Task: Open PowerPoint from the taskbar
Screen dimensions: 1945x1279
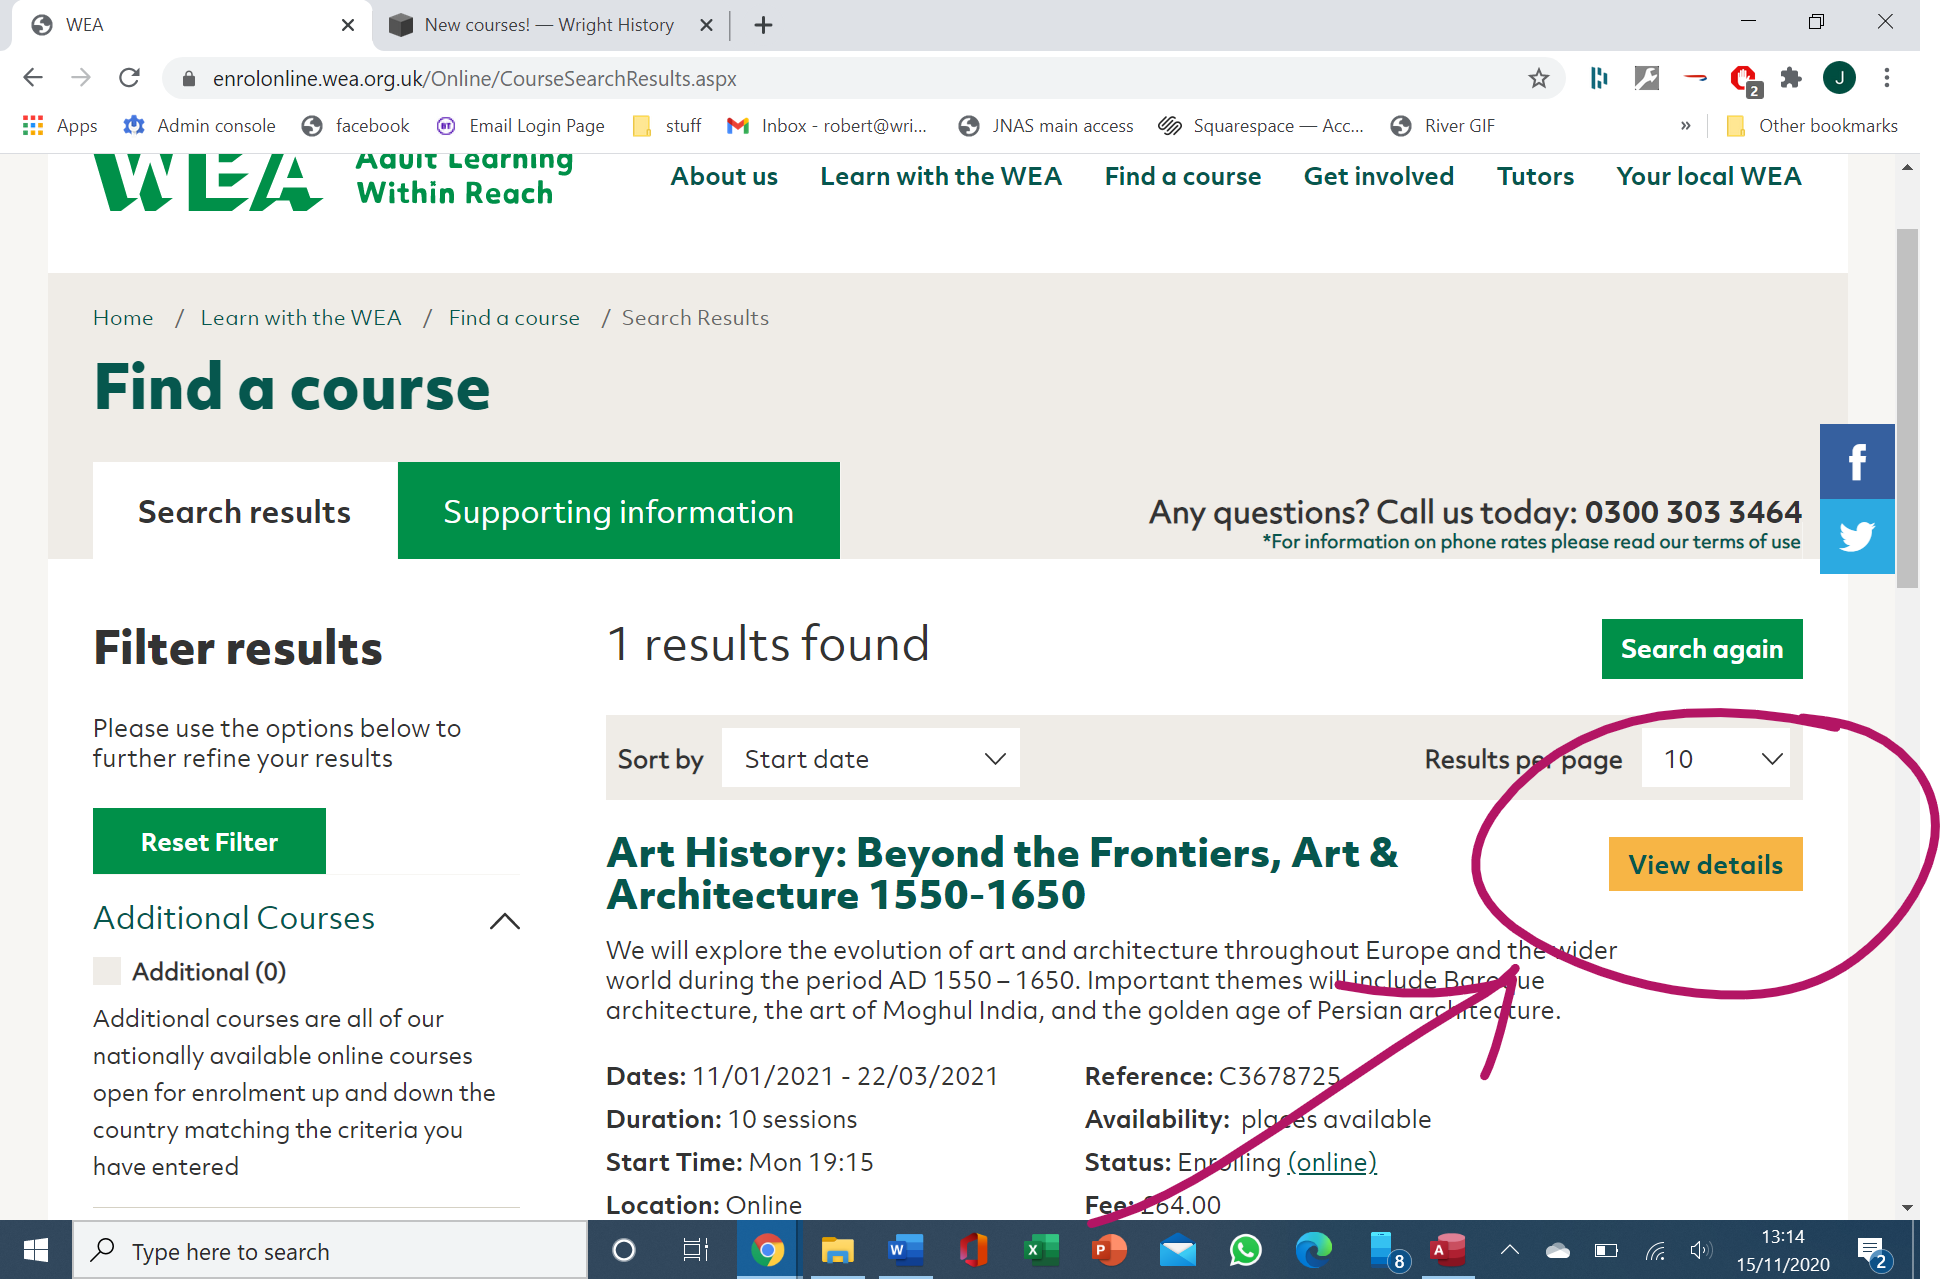Action: pos(1109,1250)
